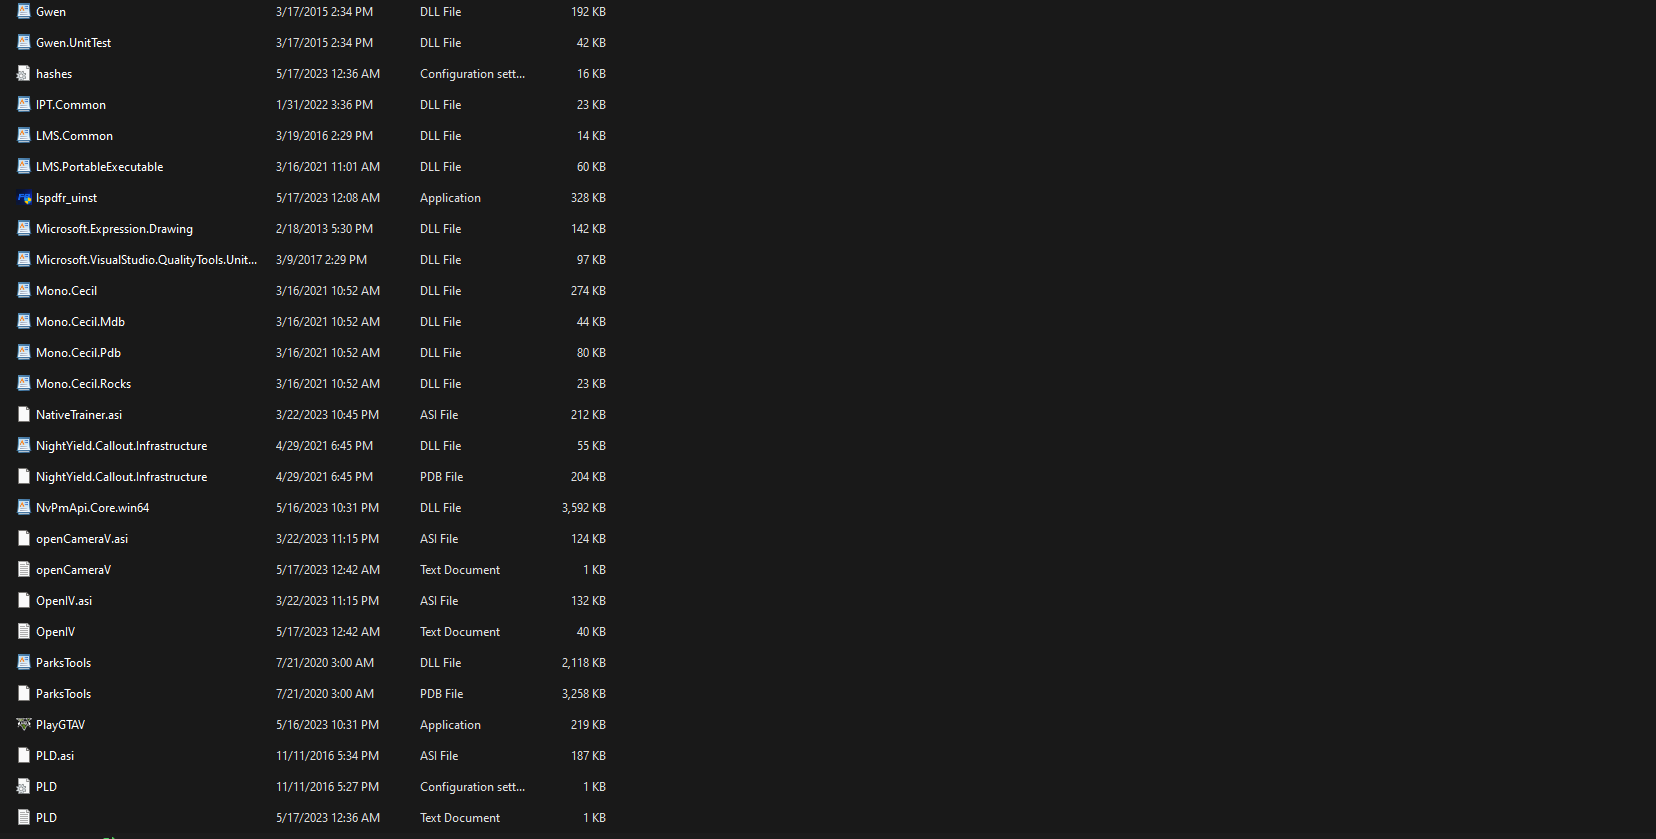1656x839 pixels.
Task: Select the OpenIV.asi file name
Action: [64, 601]
